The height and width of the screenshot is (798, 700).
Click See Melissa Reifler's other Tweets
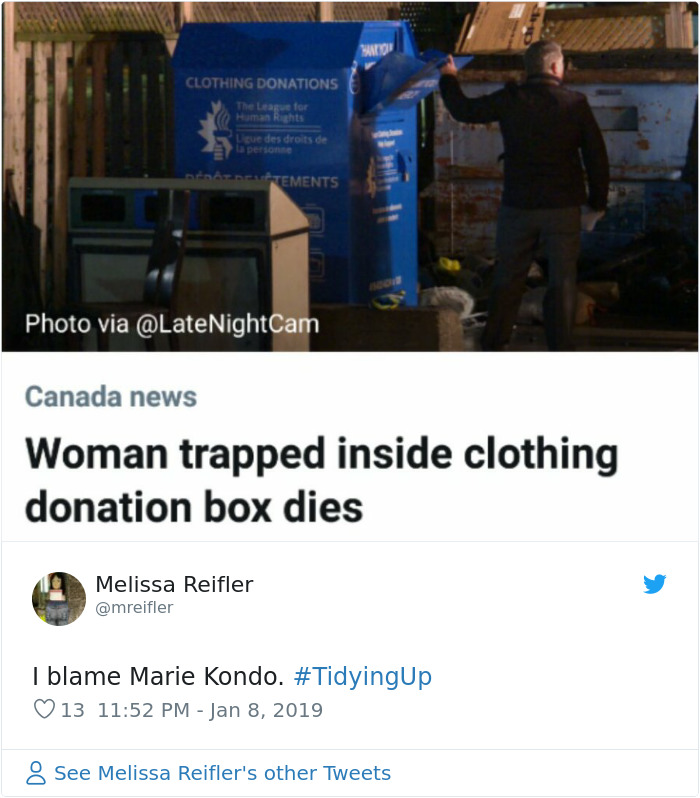click(x=222, y=773)
